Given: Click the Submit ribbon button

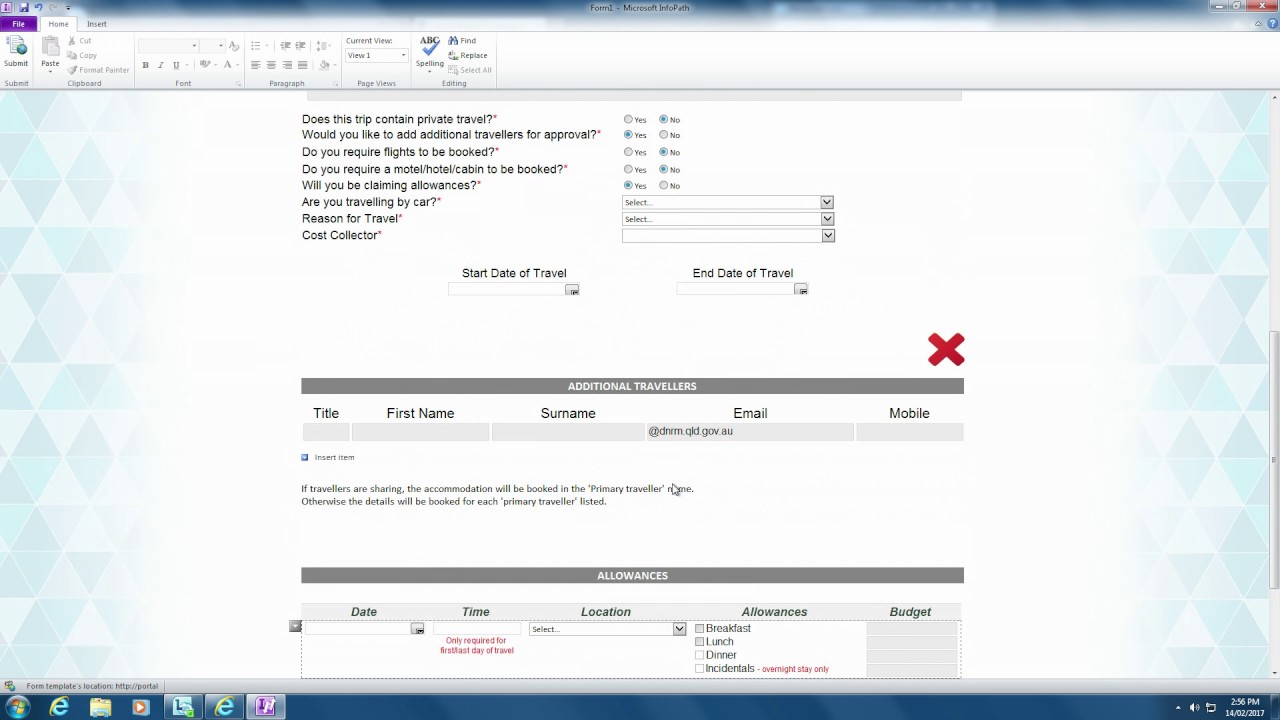Looking at the screenshot, I should 16,52.
